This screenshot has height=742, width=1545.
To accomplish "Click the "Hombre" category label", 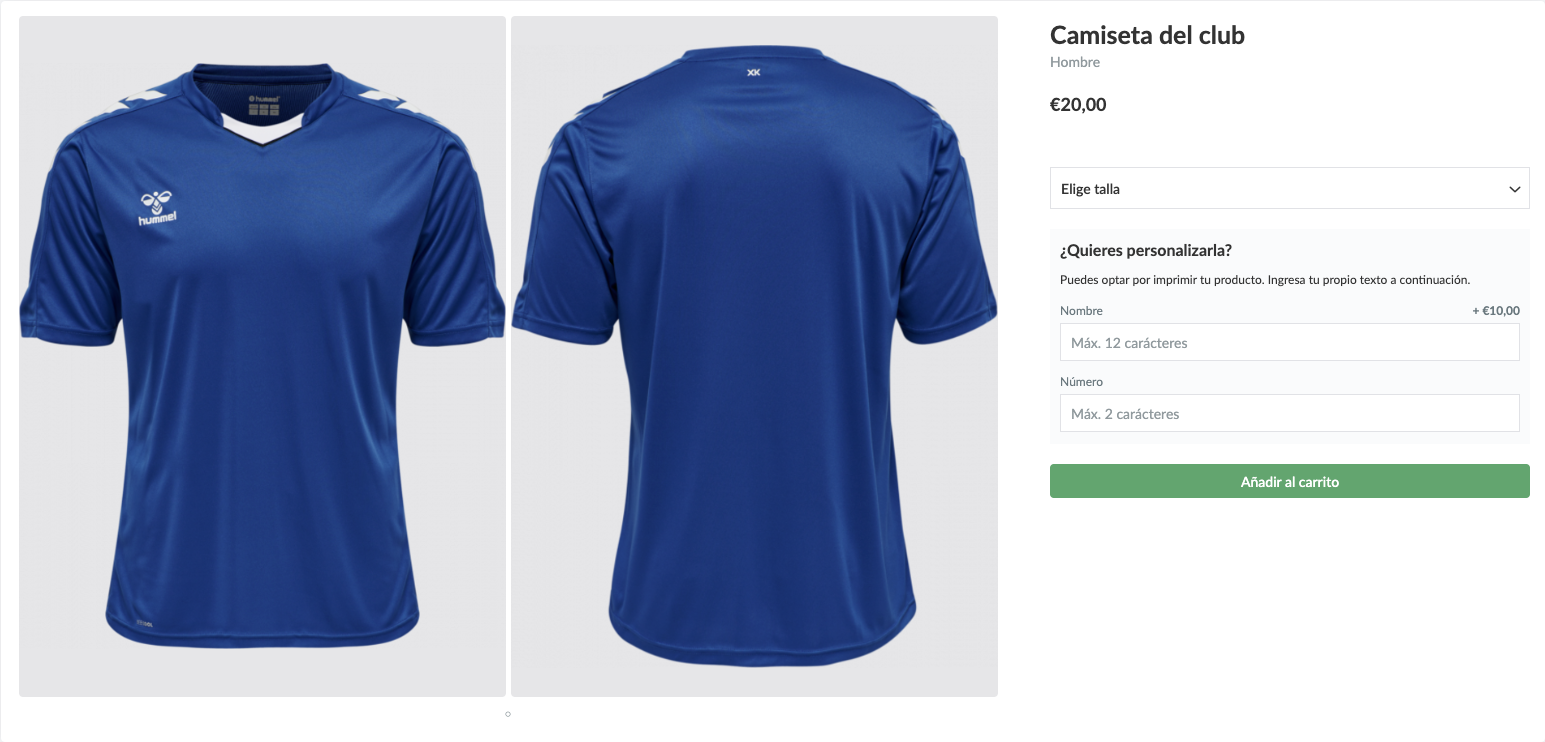I will pos(1075,62).
